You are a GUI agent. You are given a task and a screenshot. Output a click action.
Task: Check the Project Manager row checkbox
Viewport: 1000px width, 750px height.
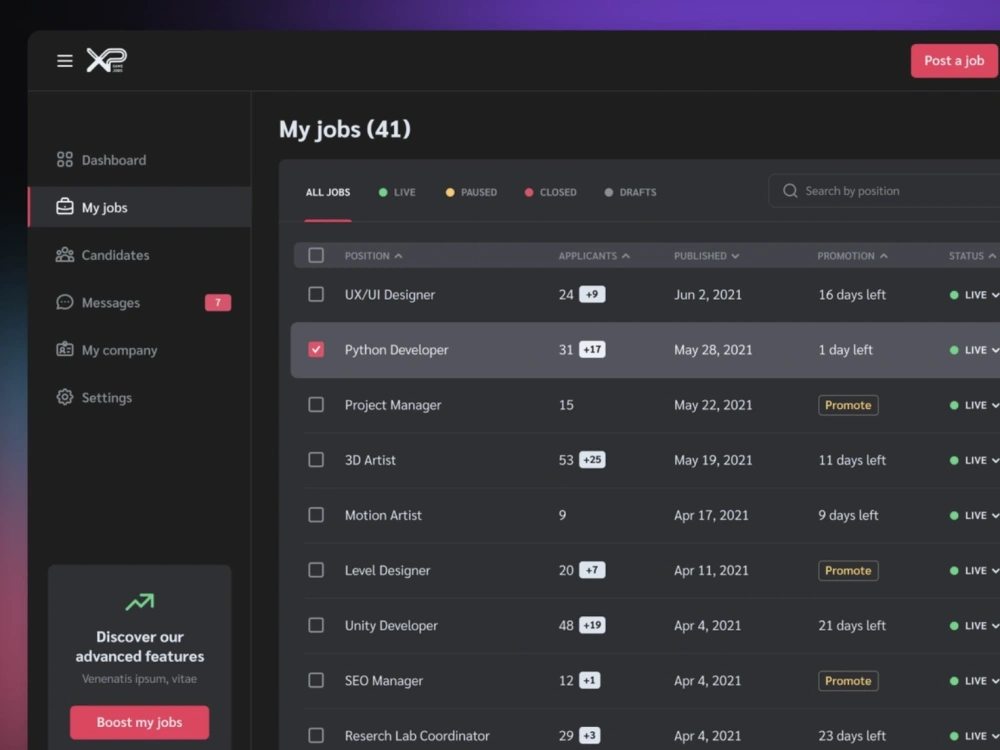click(316, 404)
